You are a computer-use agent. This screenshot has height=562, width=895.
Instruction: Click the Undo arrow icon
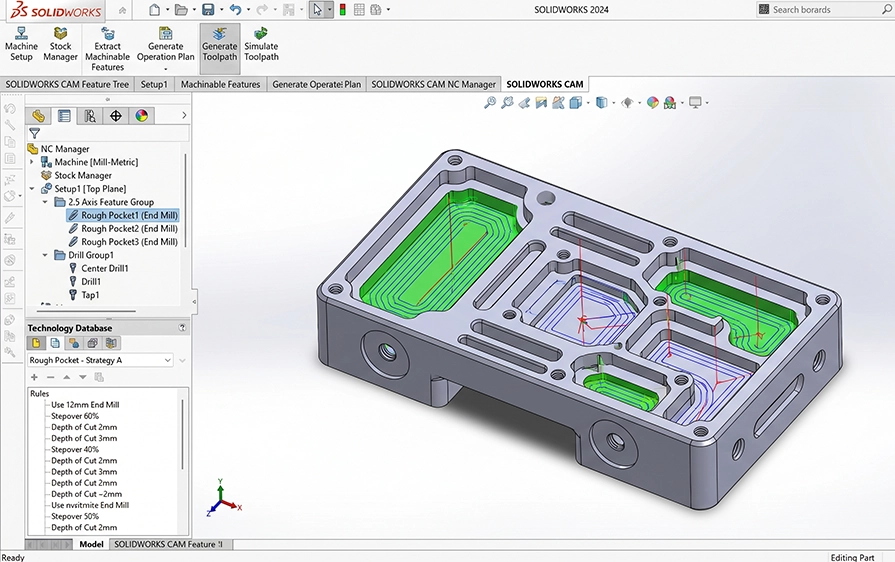[235, 10]
